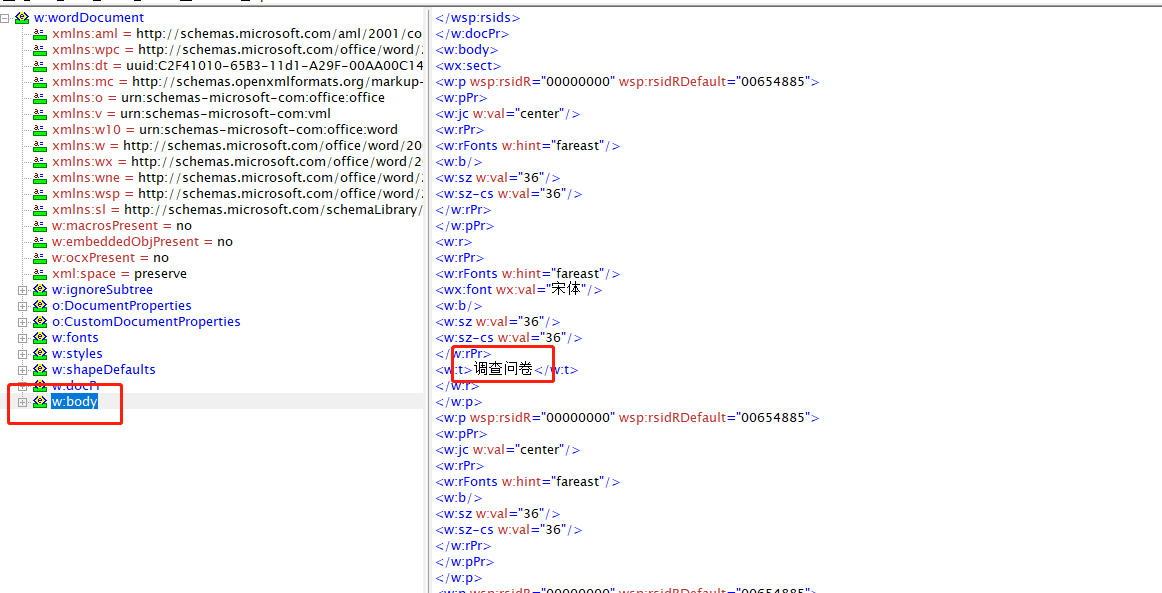Viewport: 1162px width, 593px height.
Task: Expand the w:ignoreSubtree node
Action: coord(22,290)
